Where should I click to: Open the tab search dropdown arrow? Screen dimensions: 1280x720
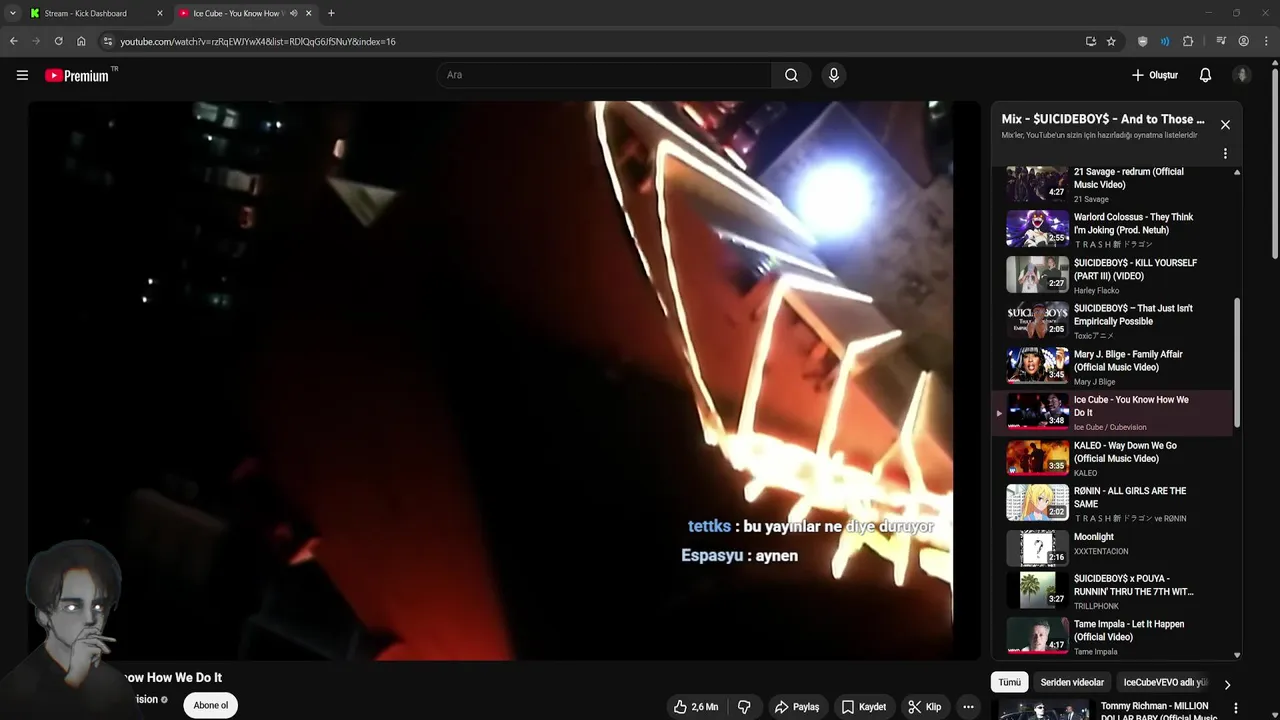click(x=12, y=13)
